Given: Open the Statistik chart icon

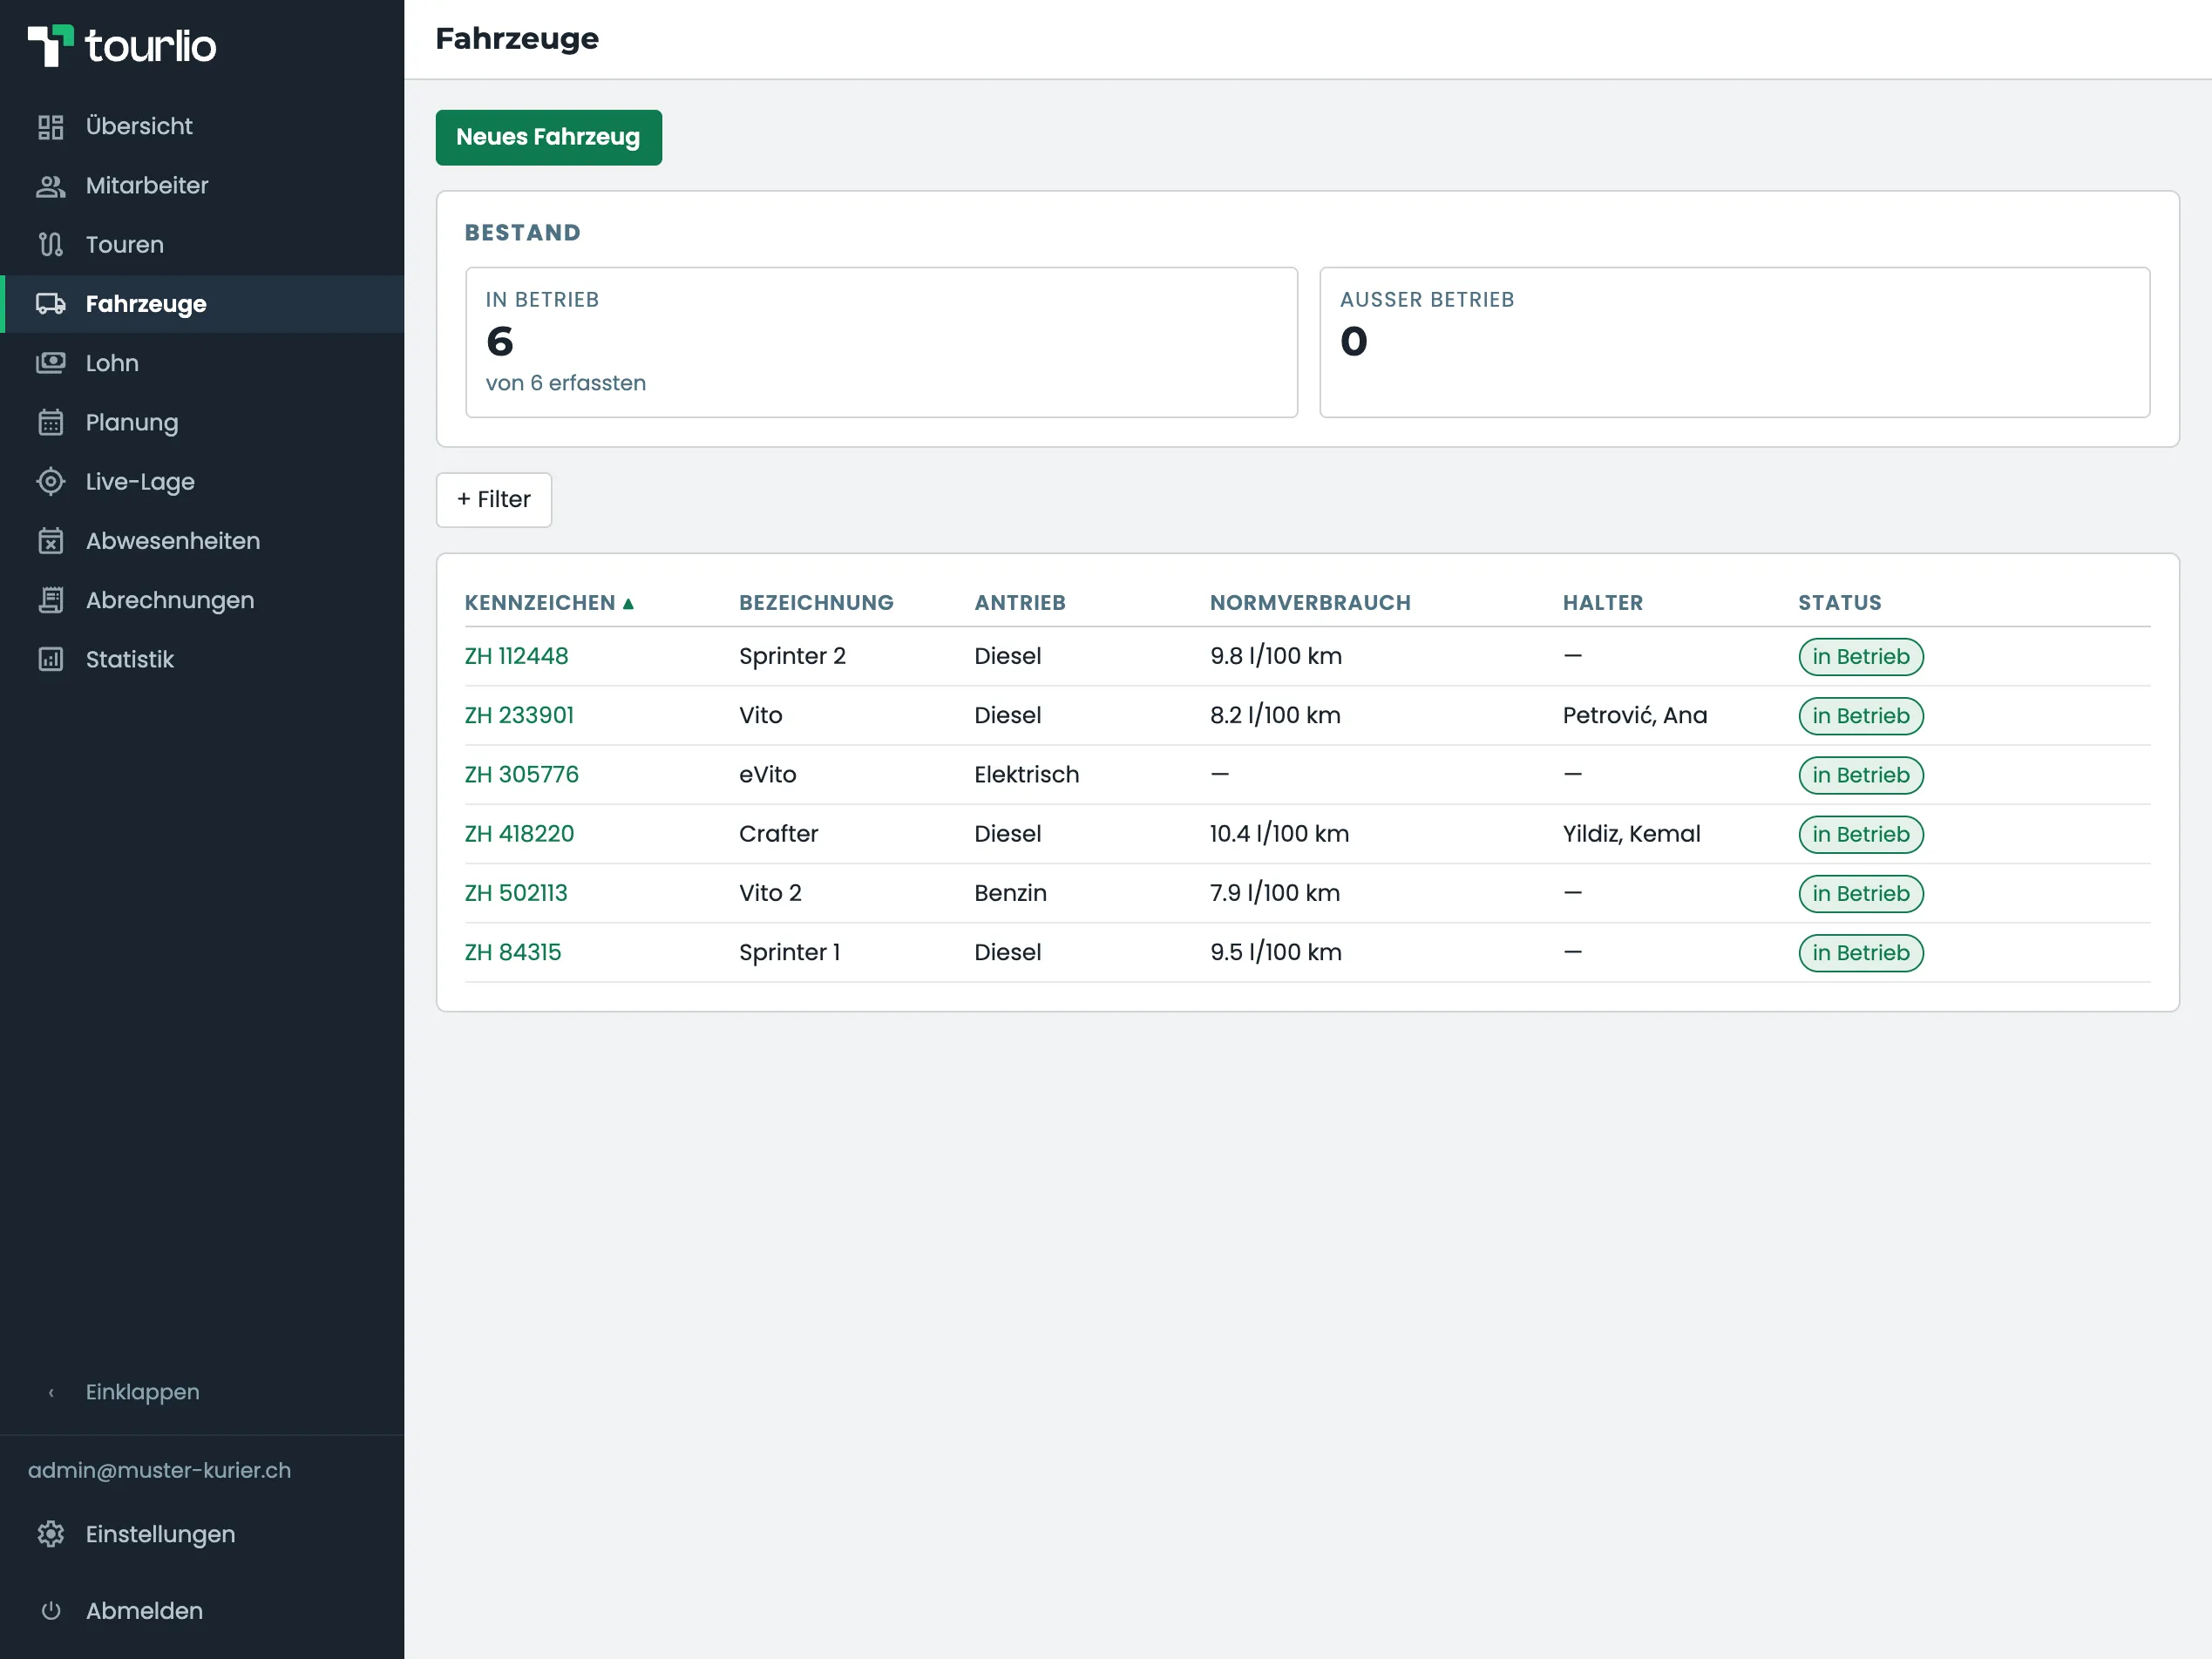Looking at the screenshot, I should click(x=50, y=659).
